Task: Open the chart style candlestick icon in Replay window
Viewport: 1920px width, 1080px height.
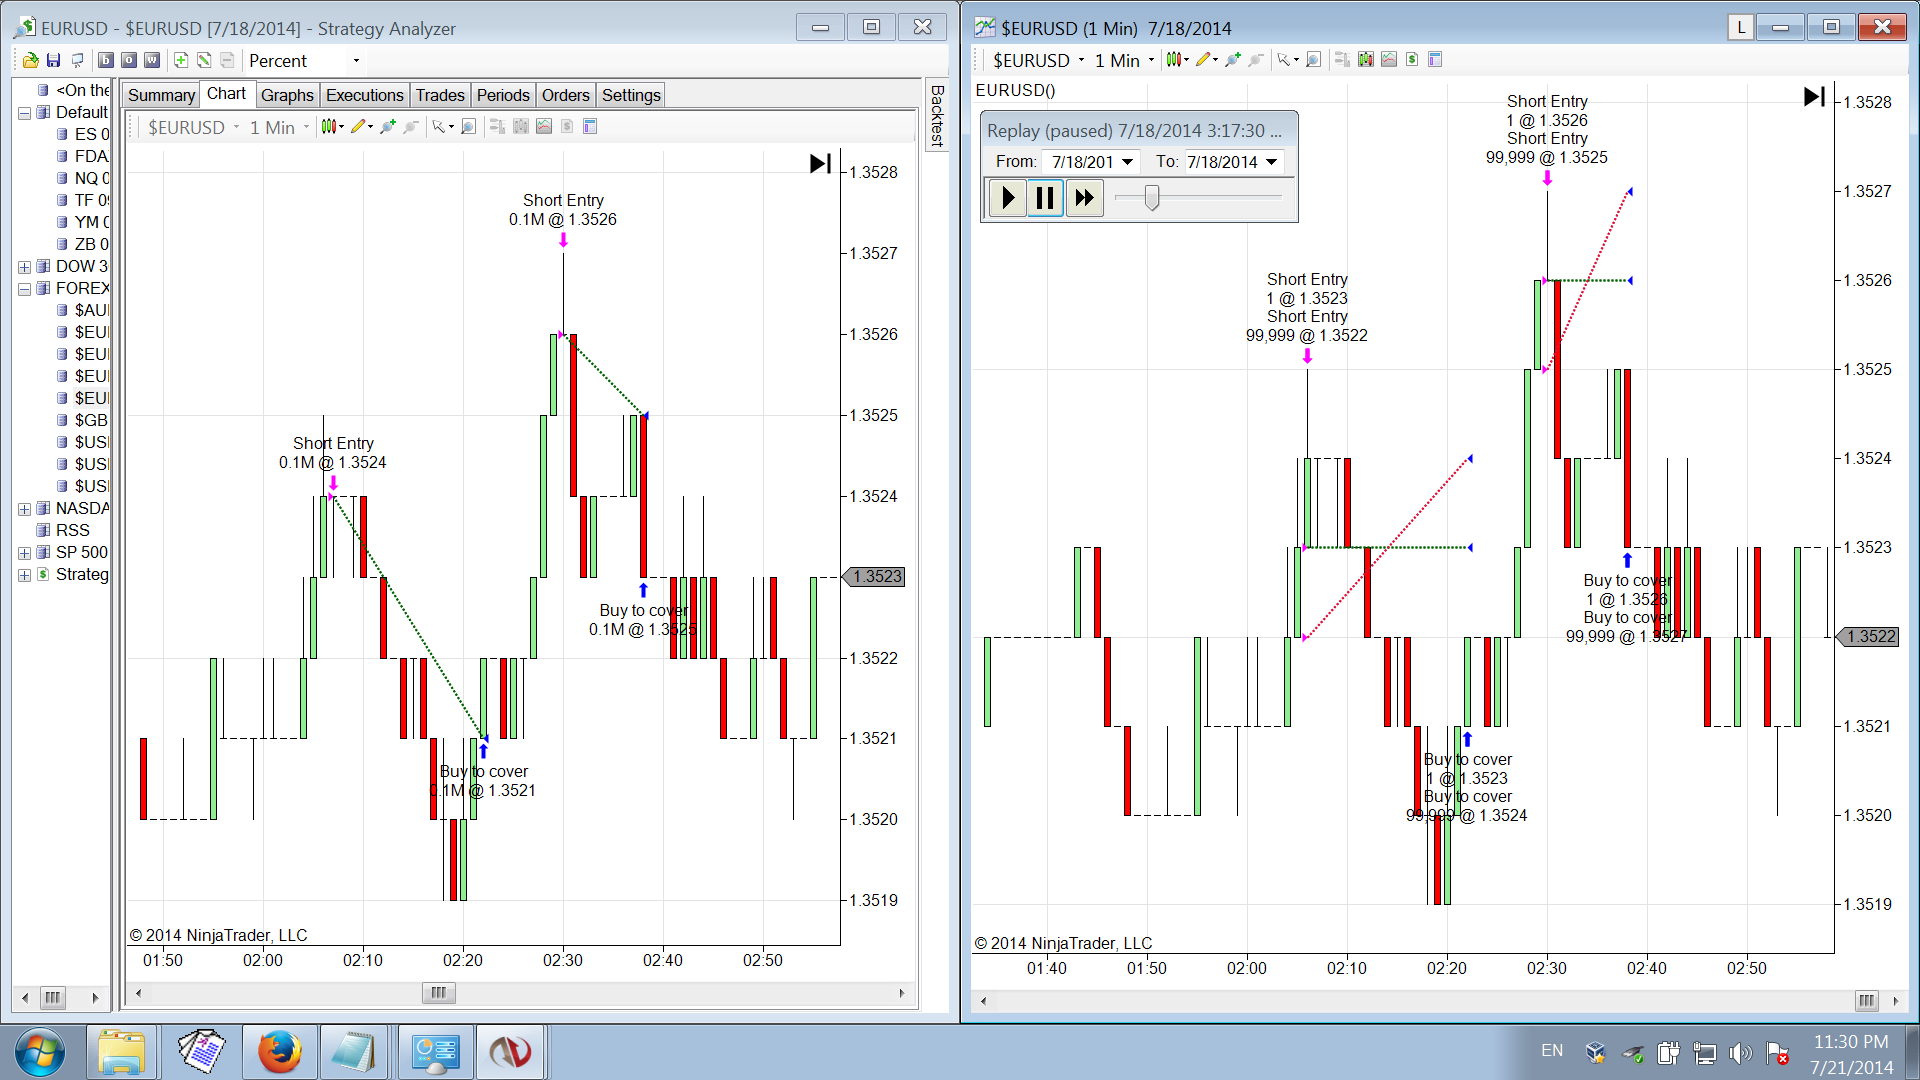Action: point(1175,60)
